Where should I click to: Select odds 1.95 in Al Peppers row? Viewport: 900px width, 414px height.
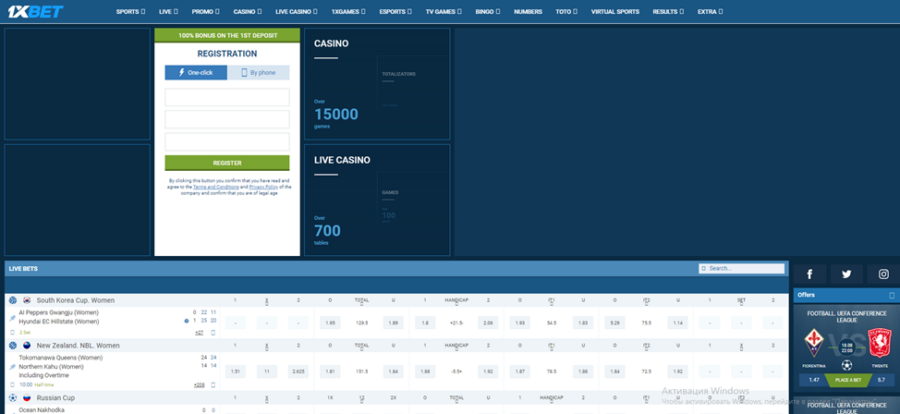[330, 323]
